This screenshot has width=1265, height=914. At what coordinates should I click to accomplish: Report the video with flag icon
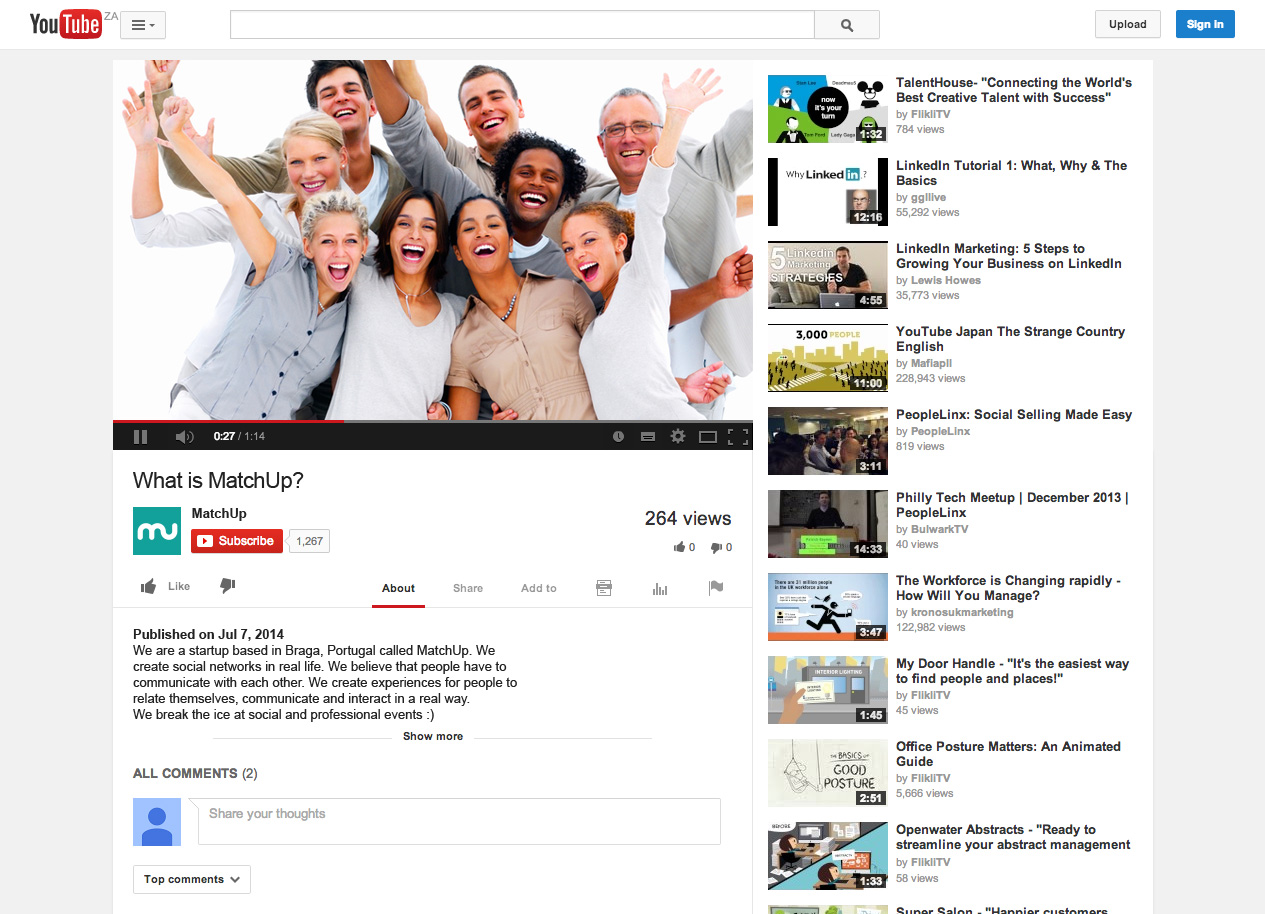pos(716,588)
